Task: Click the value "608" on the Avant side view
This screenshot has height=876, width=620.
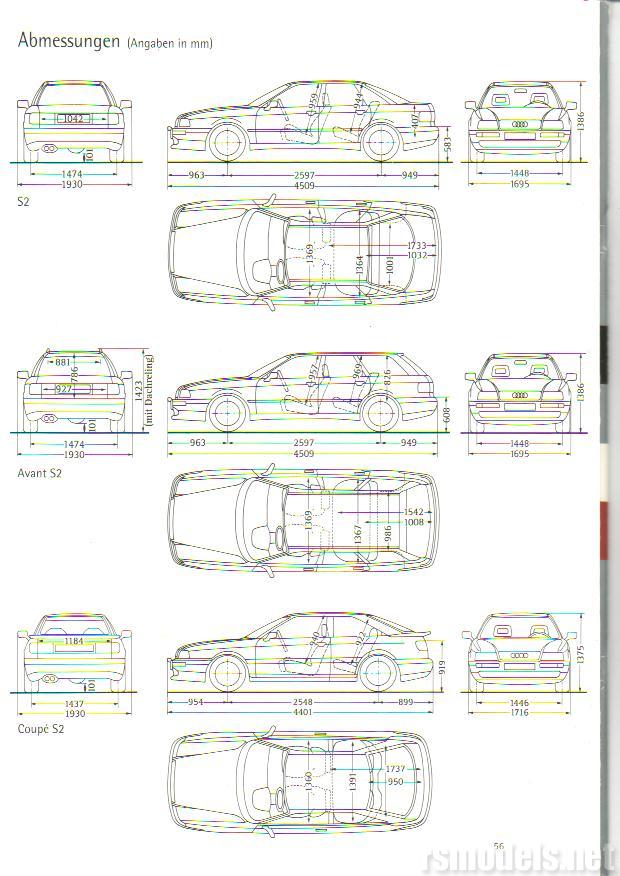Action: pyautogui.click(x=446, y=415)
